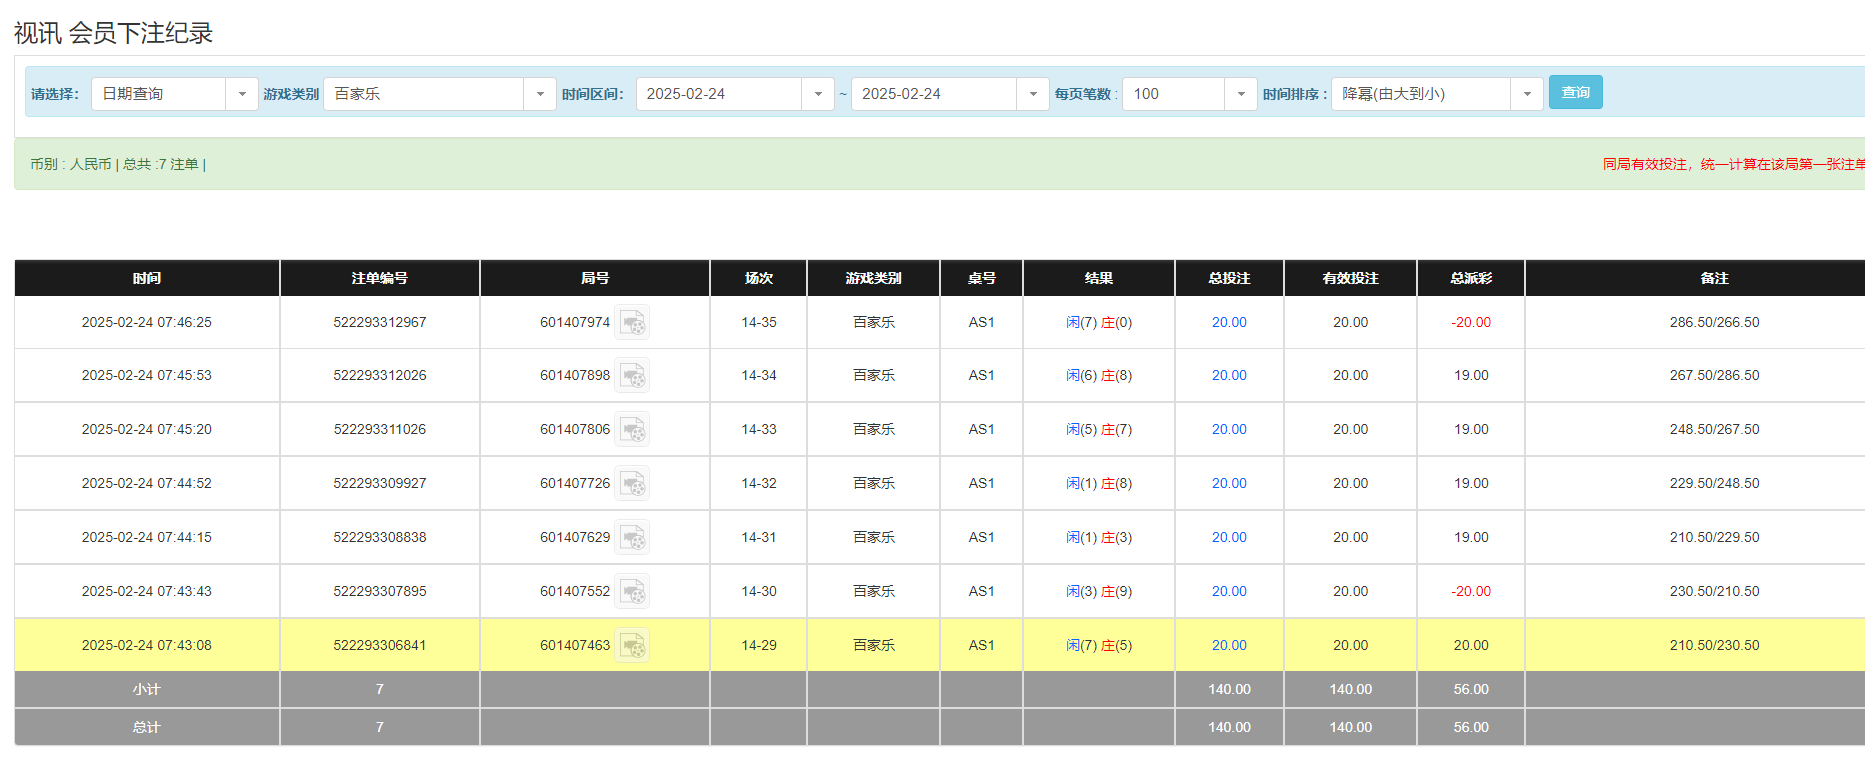
Task: Click total bet 20.00 link for 14-35
Action: [x=1229, y=323]
